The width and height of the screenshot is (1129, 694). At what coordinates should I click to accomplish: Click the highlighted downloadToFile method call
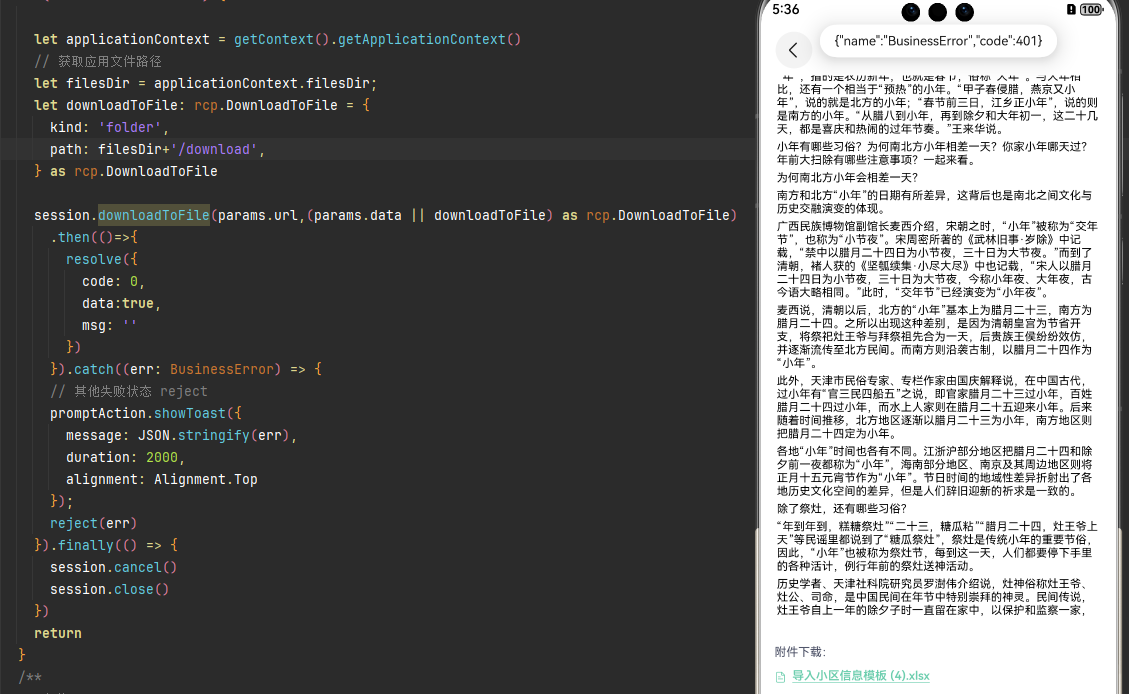[153, 215]
